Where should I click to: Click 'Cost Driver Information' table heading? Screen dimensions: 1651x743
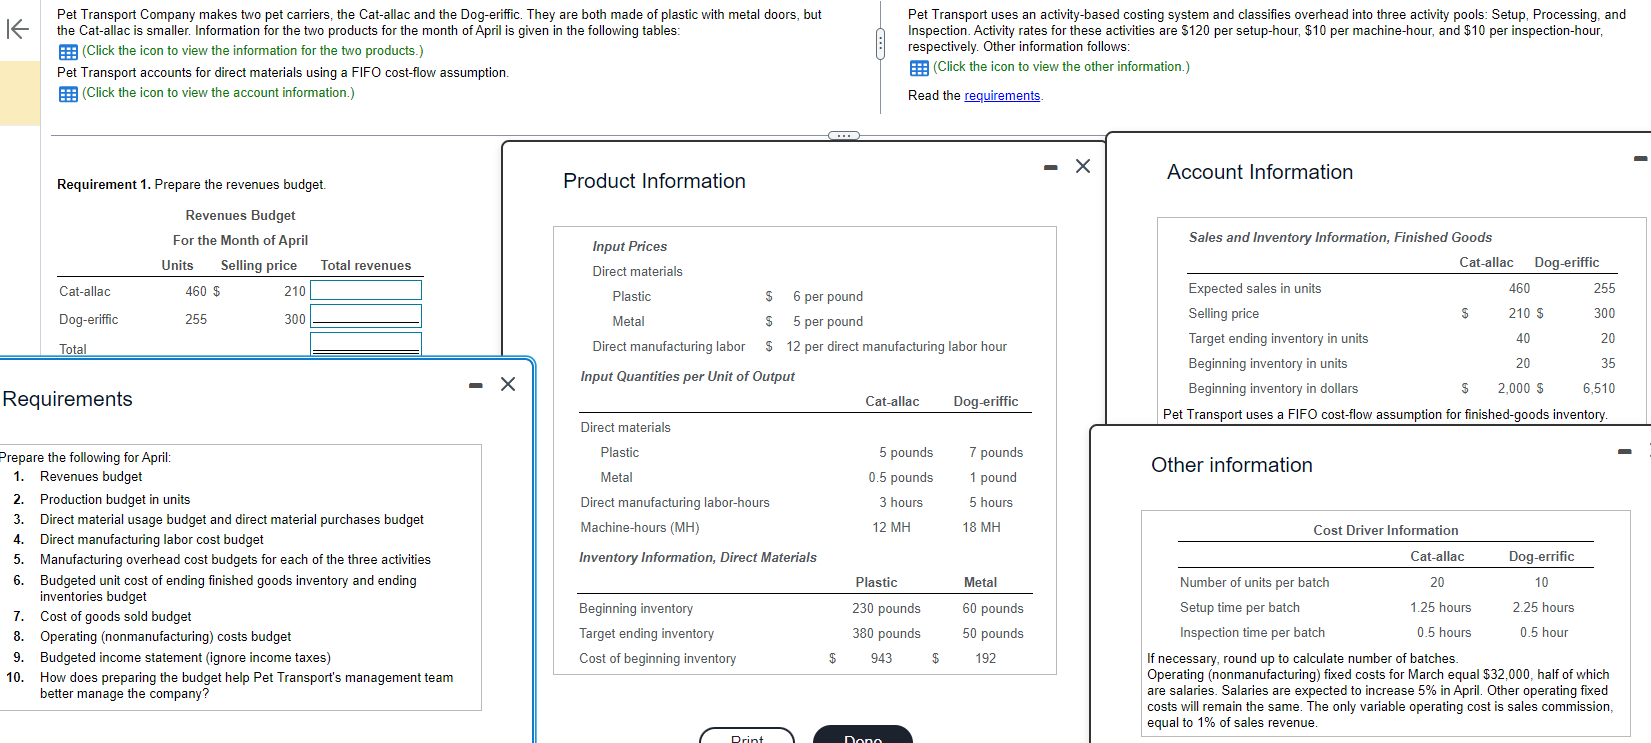click(1385, 530)
